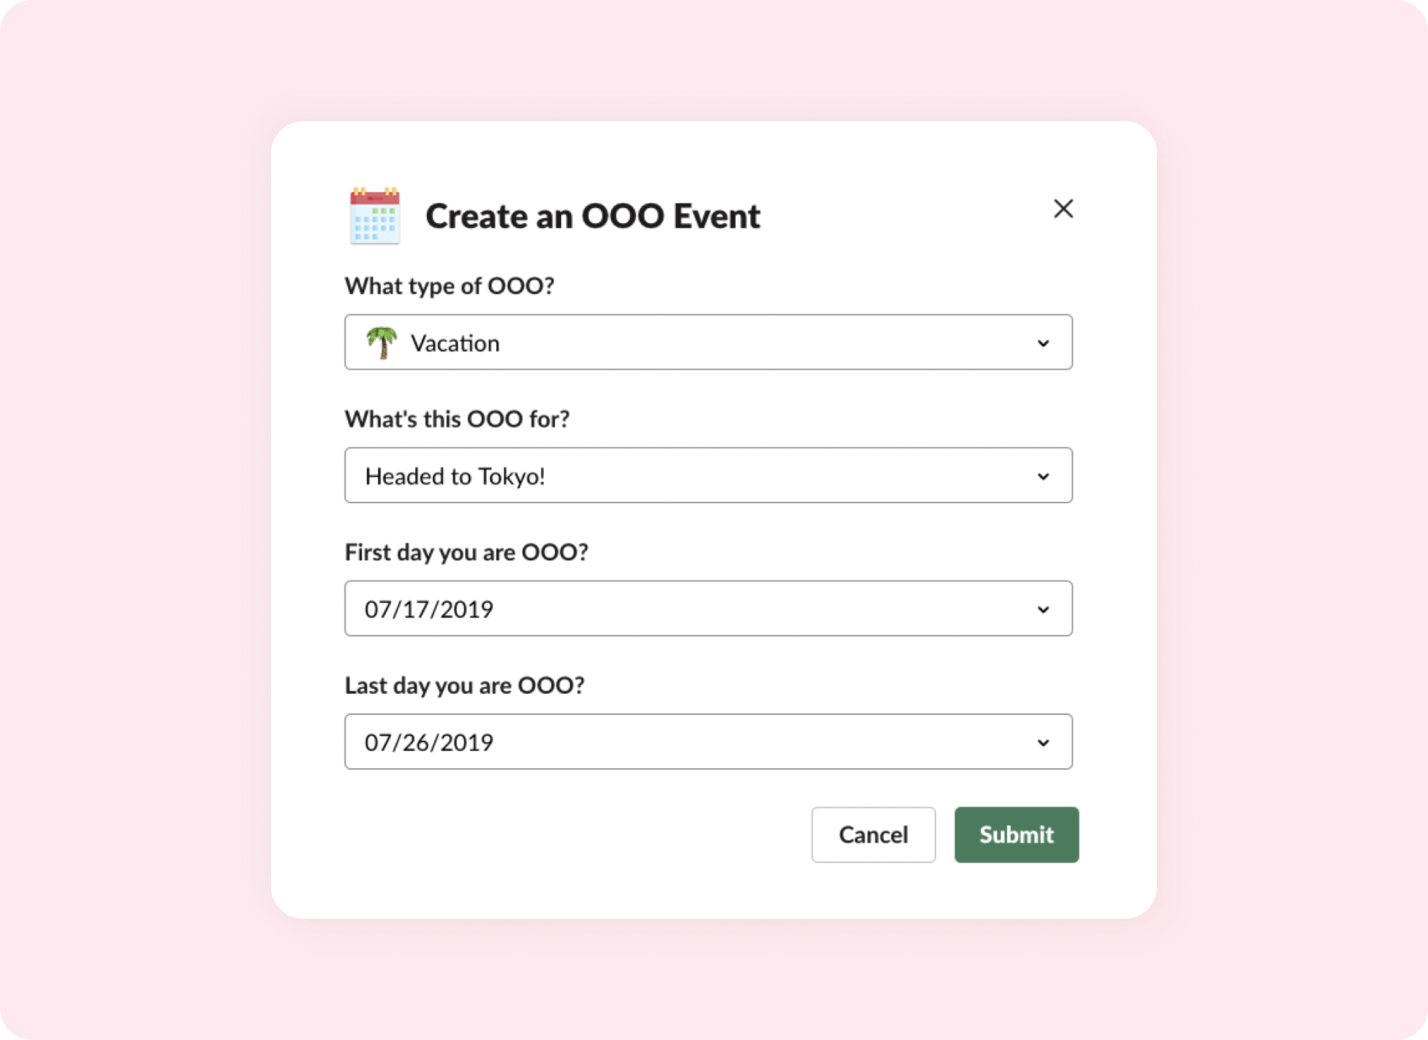Click the palm tree Vacation icon
Image resolution: width=1428 pixels, height=1040 pixels.
pos(381,342)
